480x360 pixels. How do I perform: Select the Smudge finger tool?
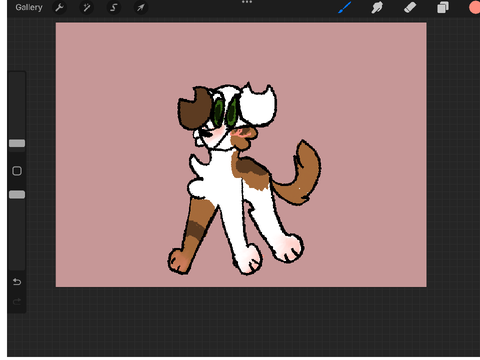click(x=377, y=8)
